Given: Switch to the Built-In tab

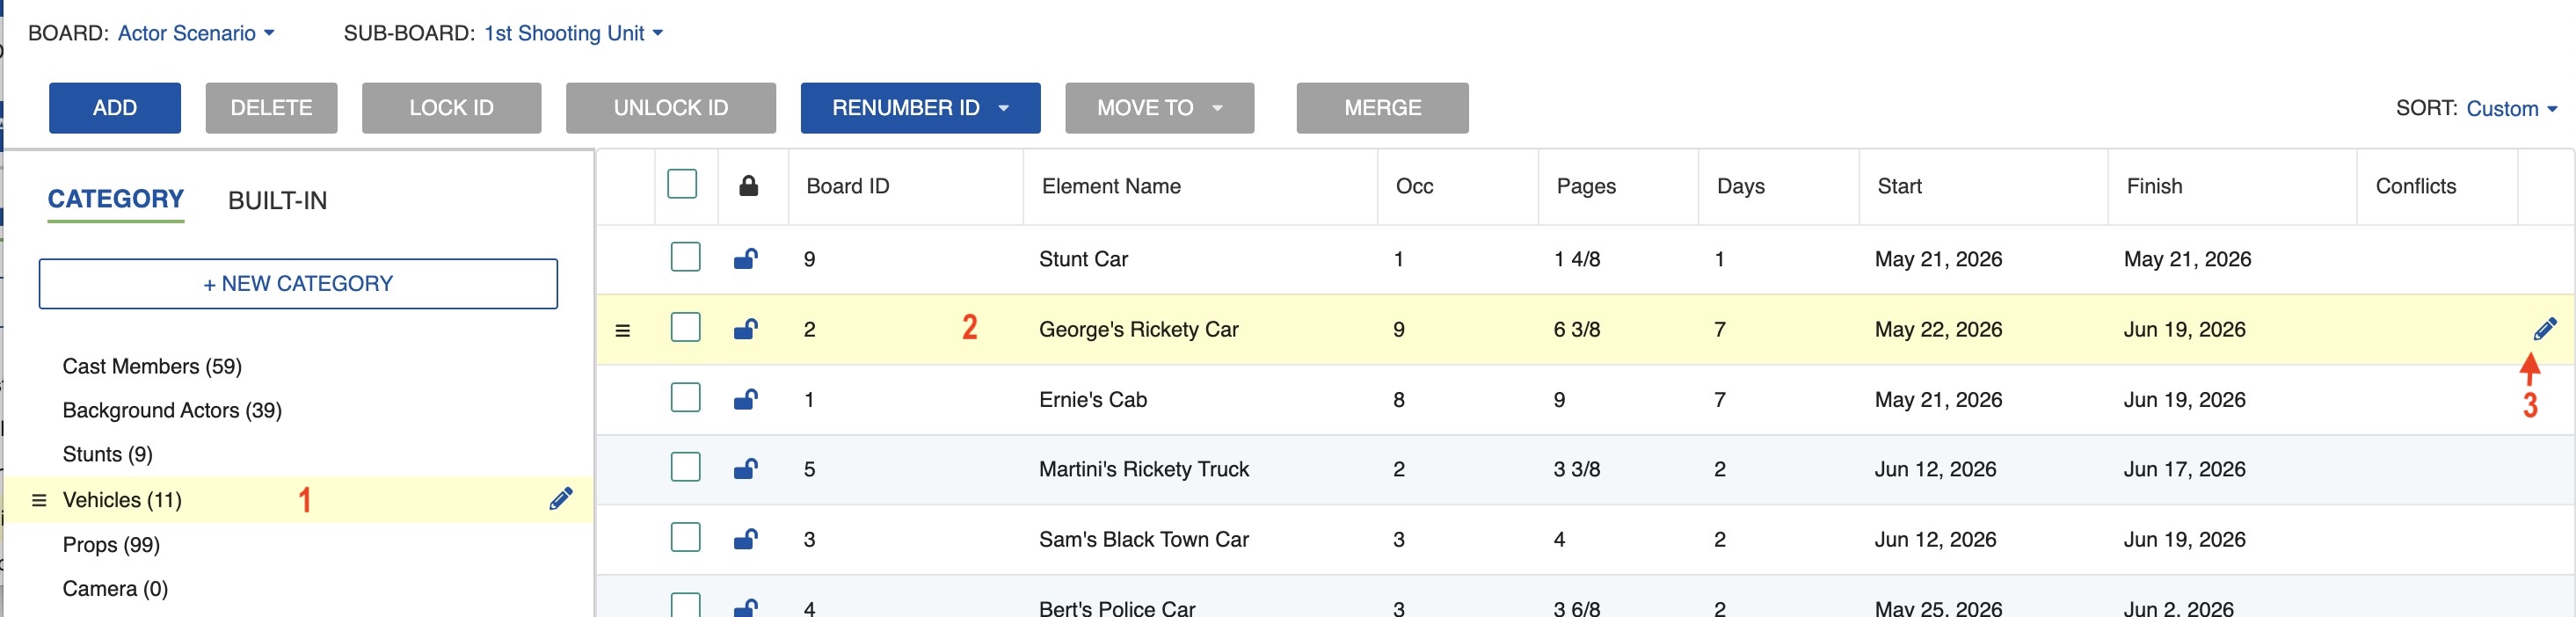Looking at the screenshot, I should (277, 200).
